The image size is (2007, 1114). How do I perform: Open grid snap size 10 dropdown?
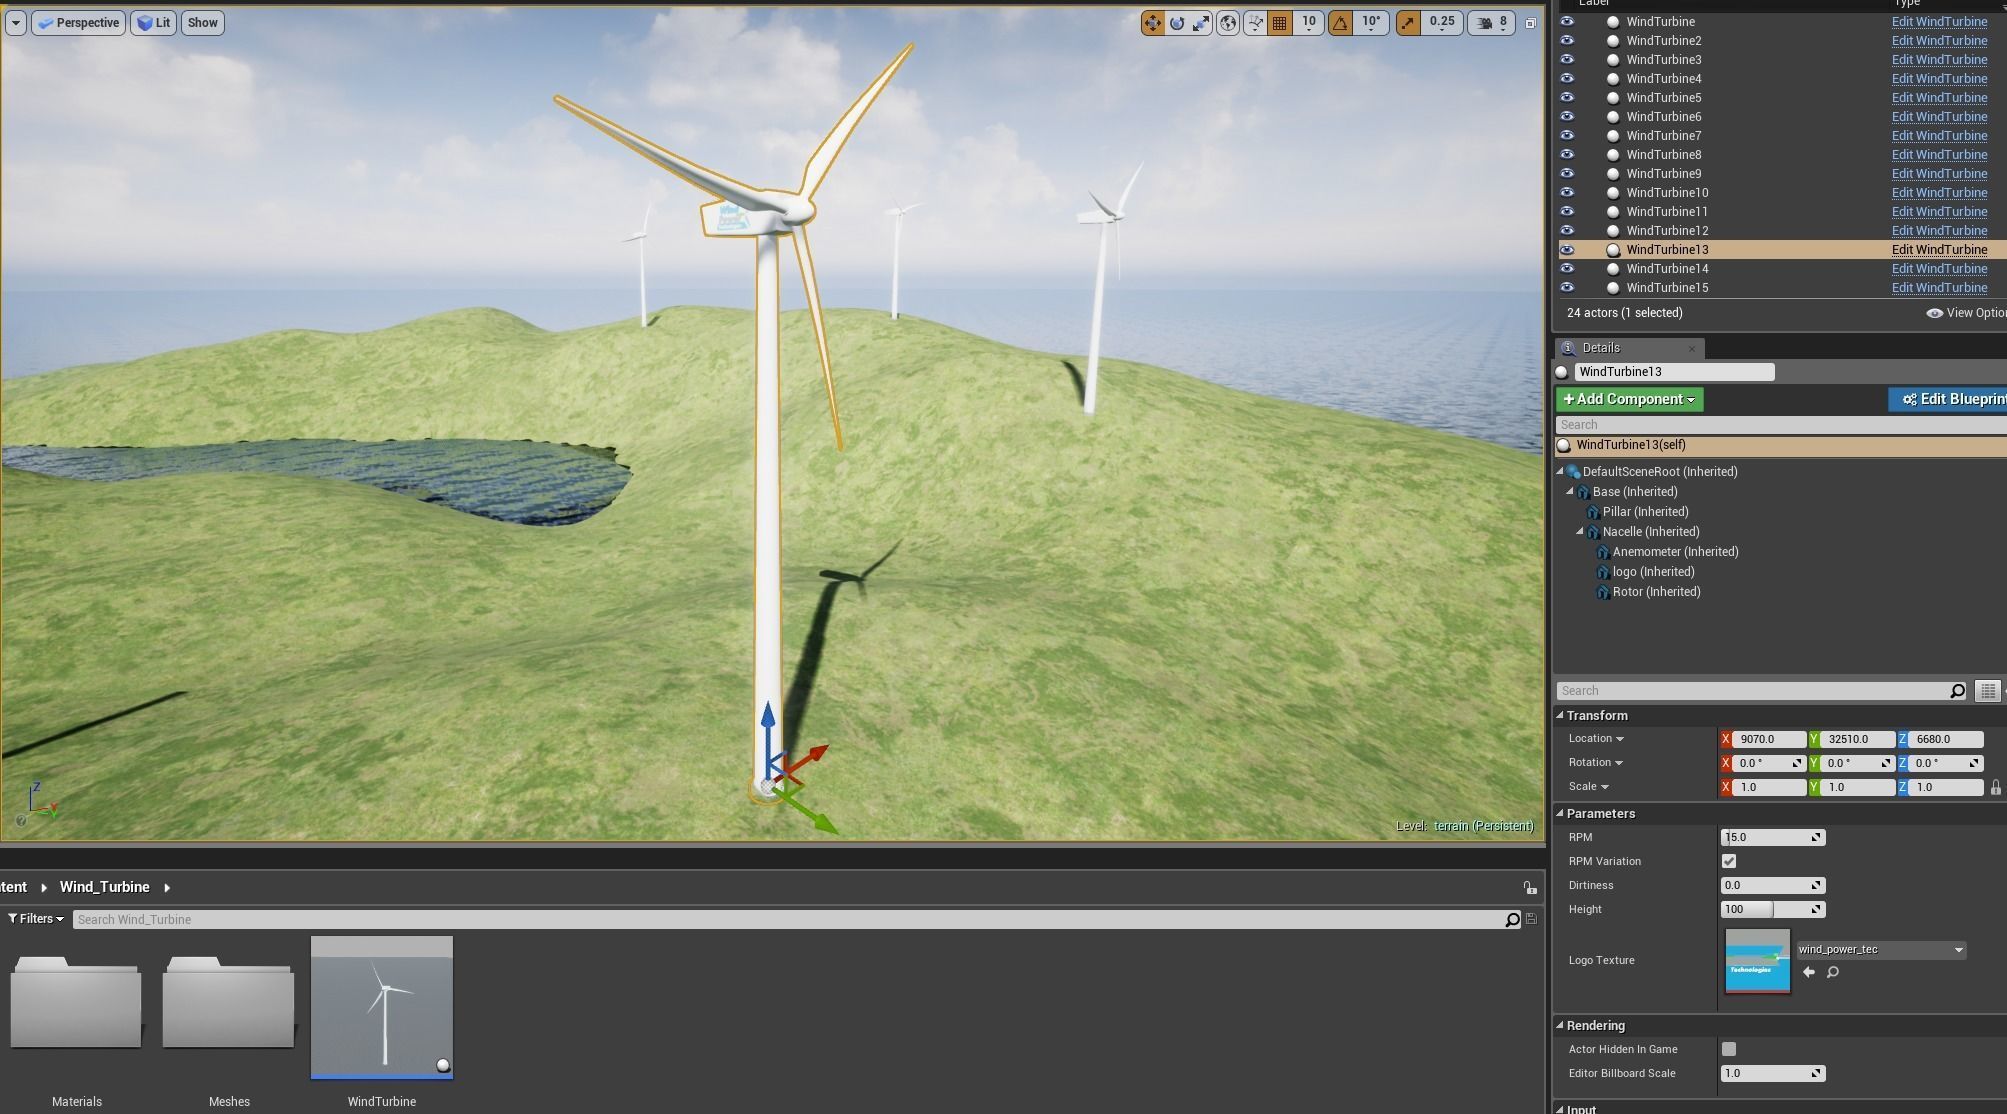(x=1308, y=23)
